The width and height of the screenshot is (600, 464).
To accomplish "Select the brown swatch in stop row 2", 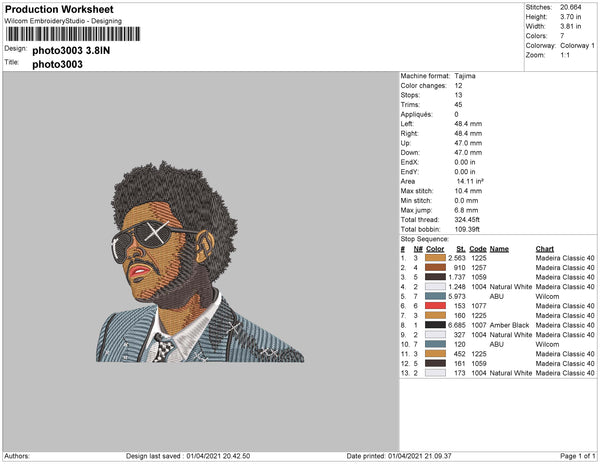I will [x=435, y=268].
